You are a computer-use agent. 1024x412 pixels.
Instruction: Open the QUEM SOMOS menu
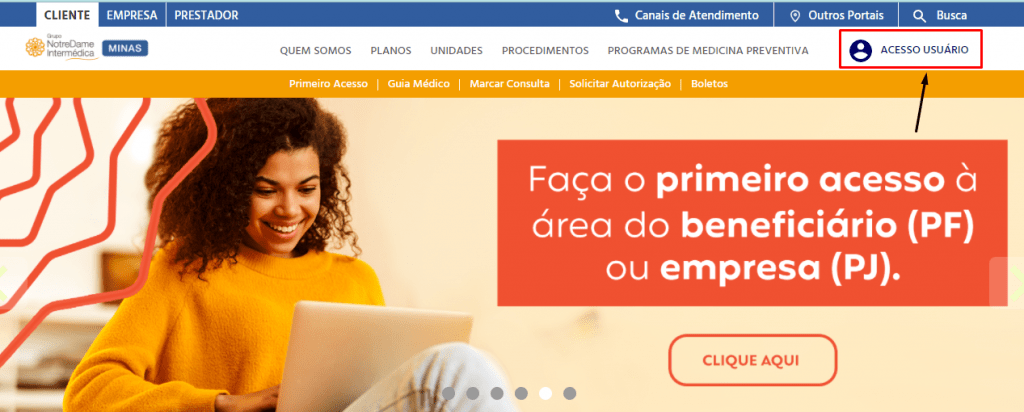coord(315,50)
